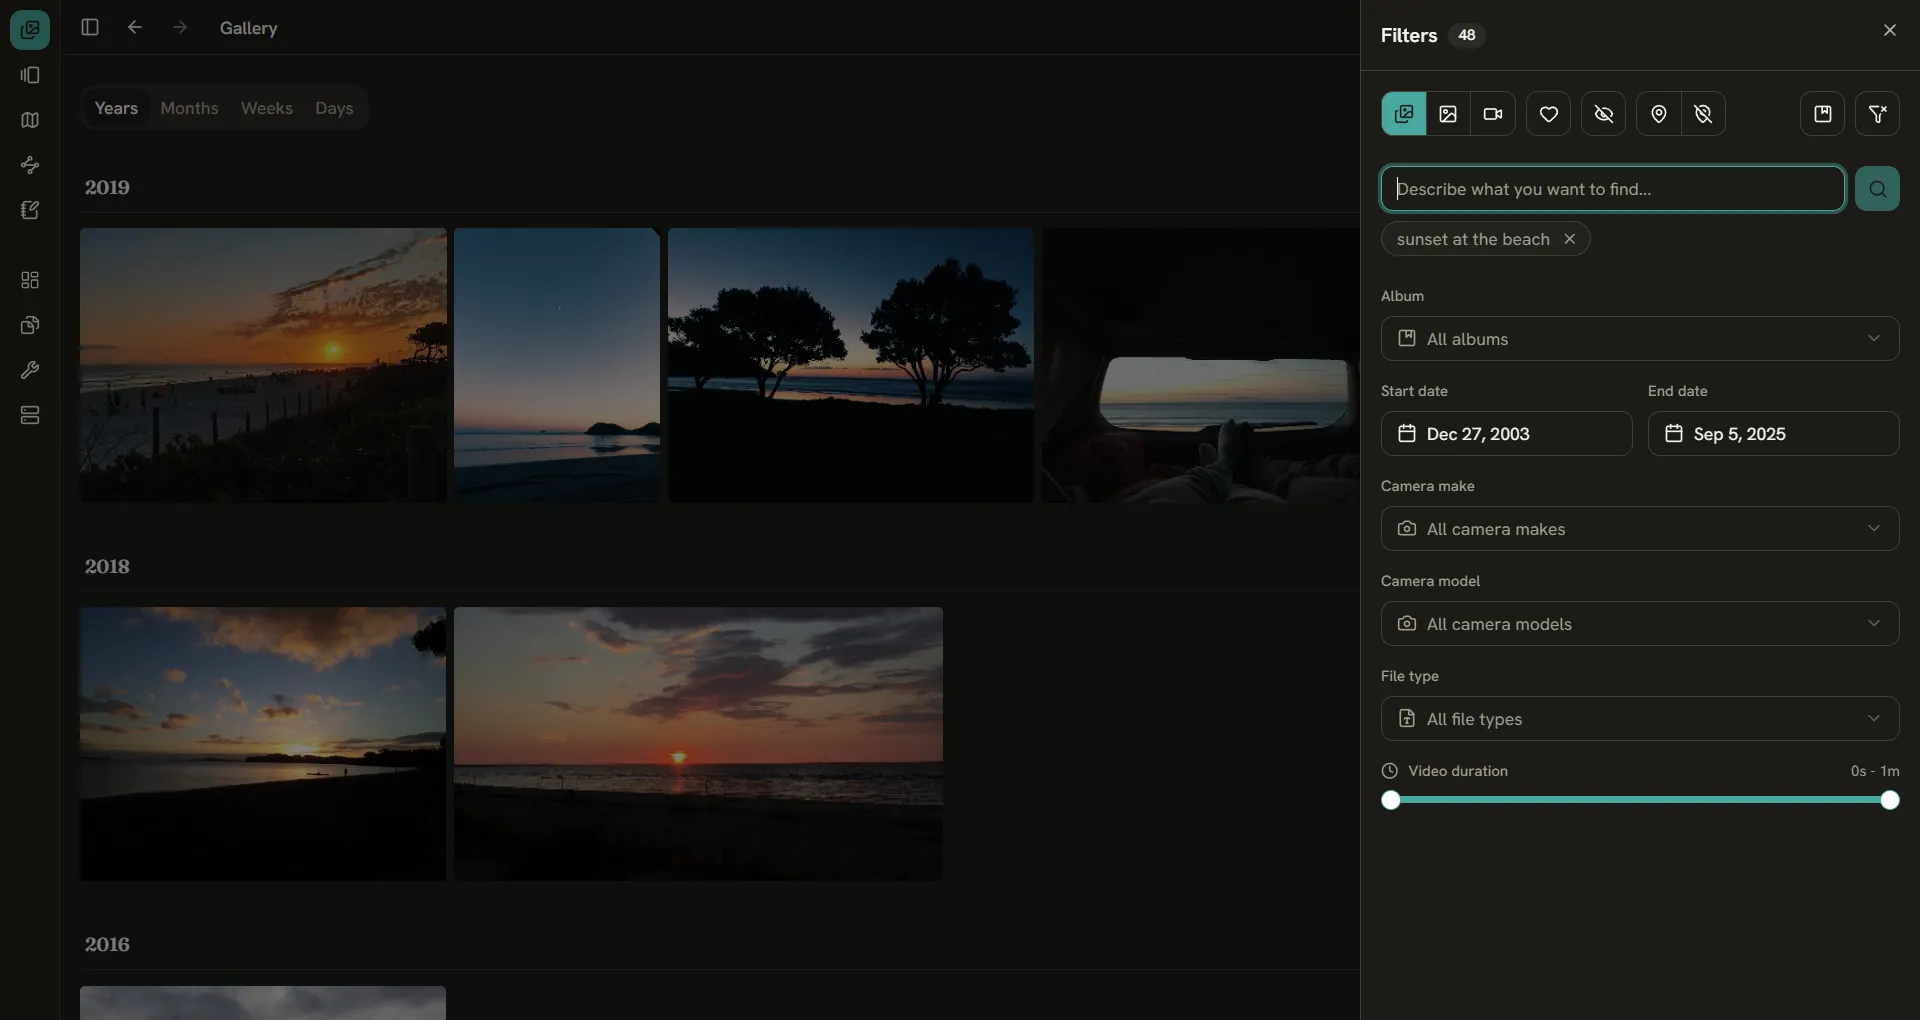Go forward with the right arrow
Image resolution: width=1920 pixels, height=1020 pixels.
click(180, 27)
